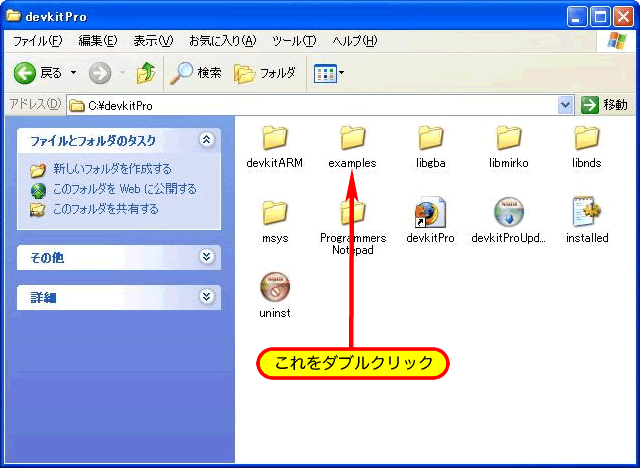
Task: Open the Back button history dropdown arrow
Action: (73, 73)
